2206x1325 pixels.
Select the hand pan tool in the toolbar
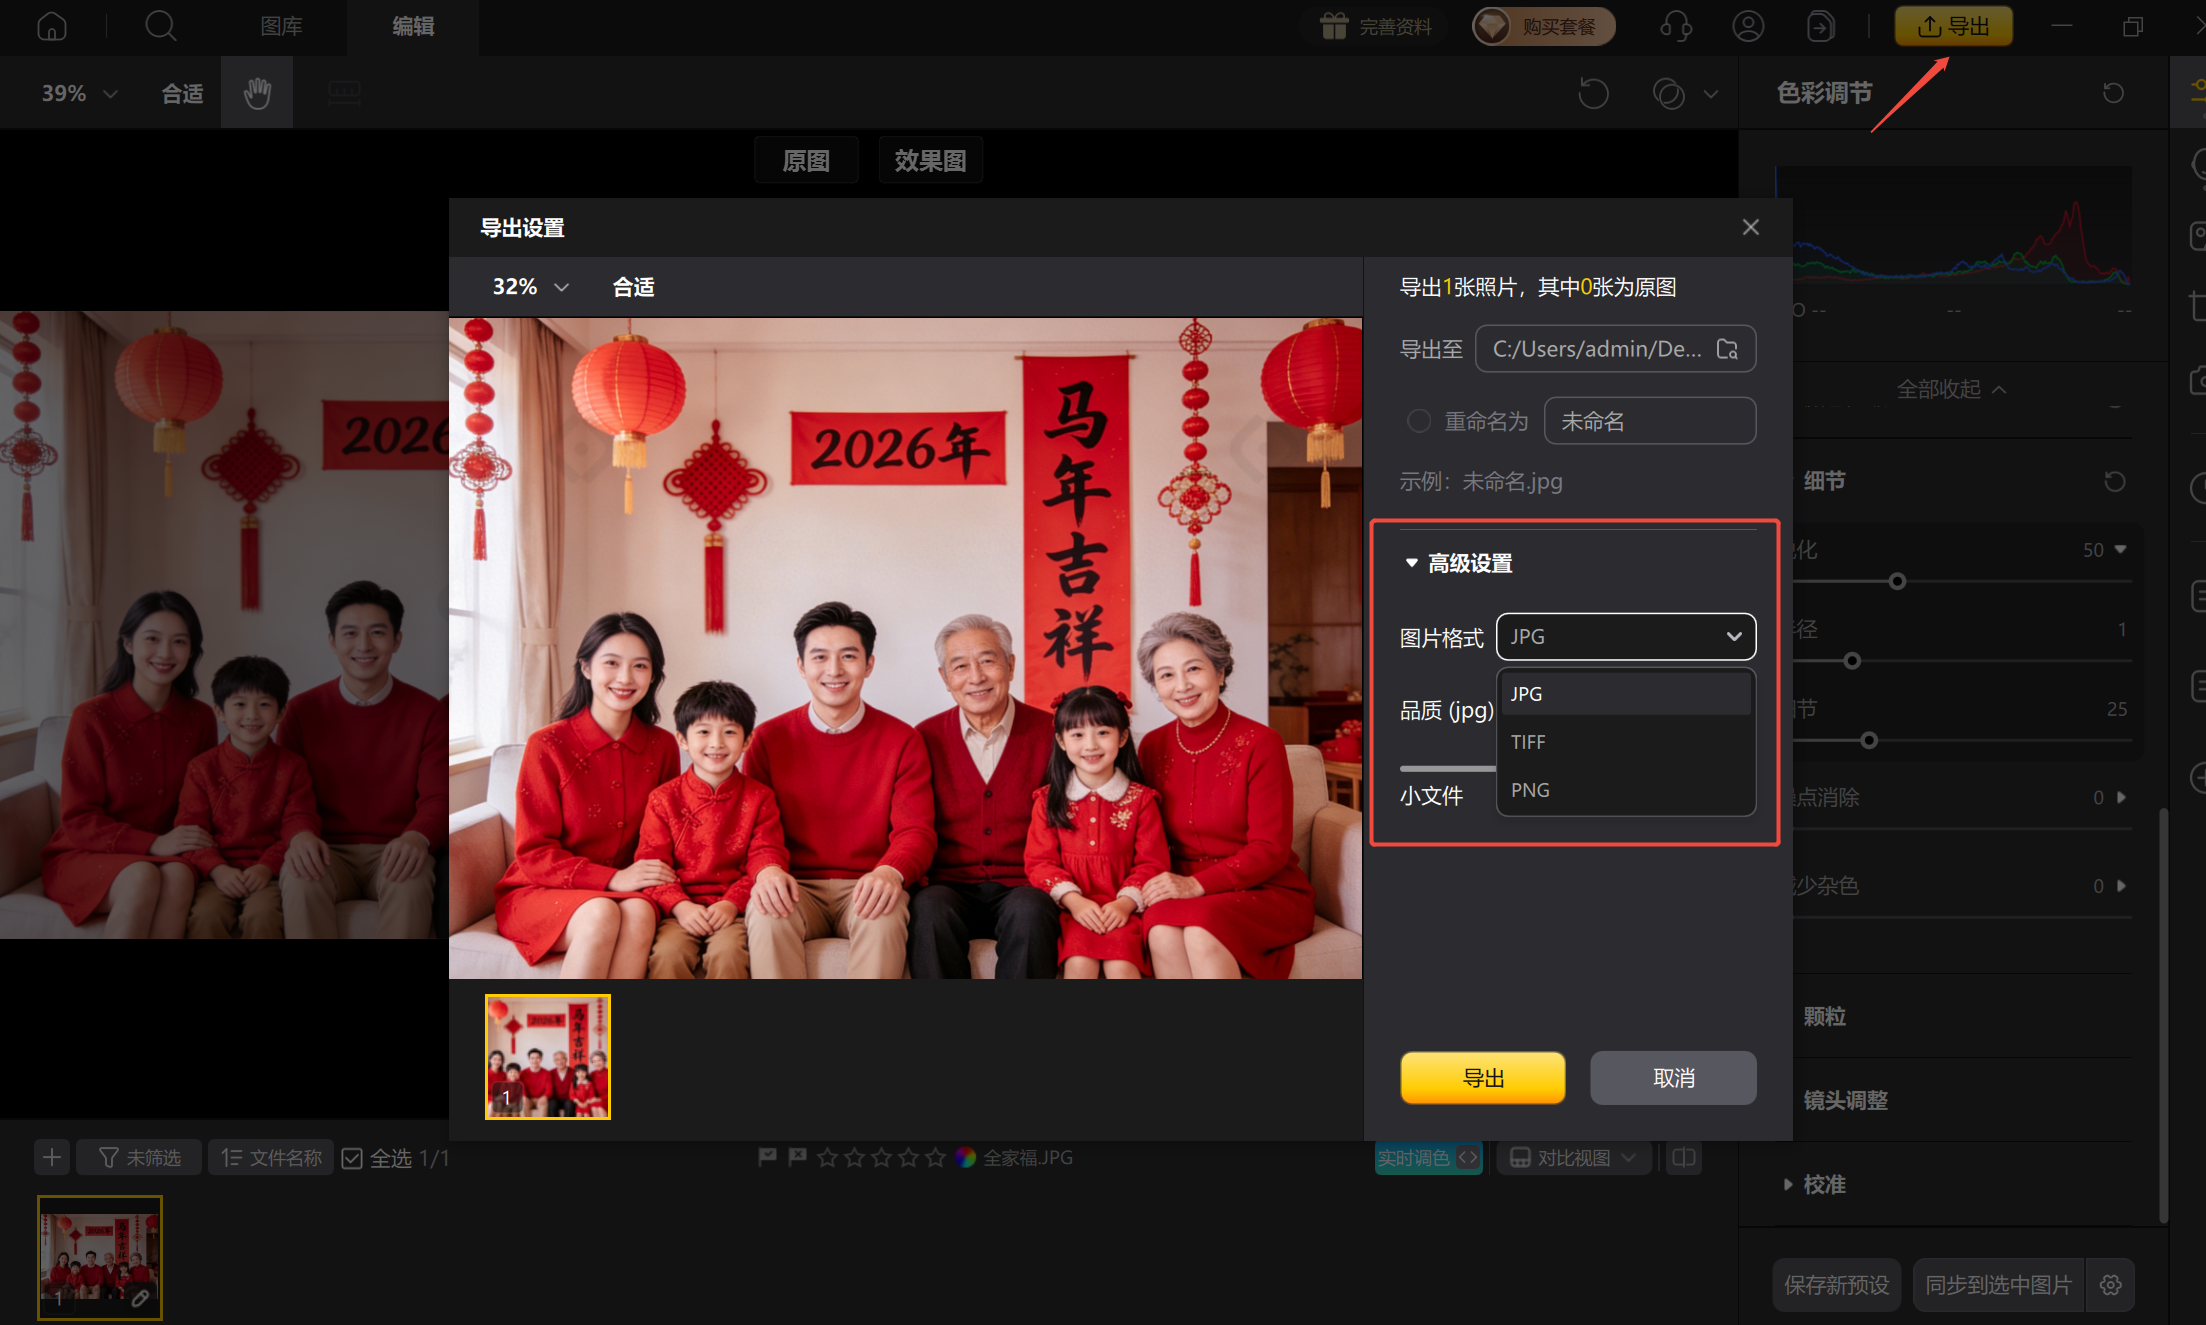tap(256, 92)
